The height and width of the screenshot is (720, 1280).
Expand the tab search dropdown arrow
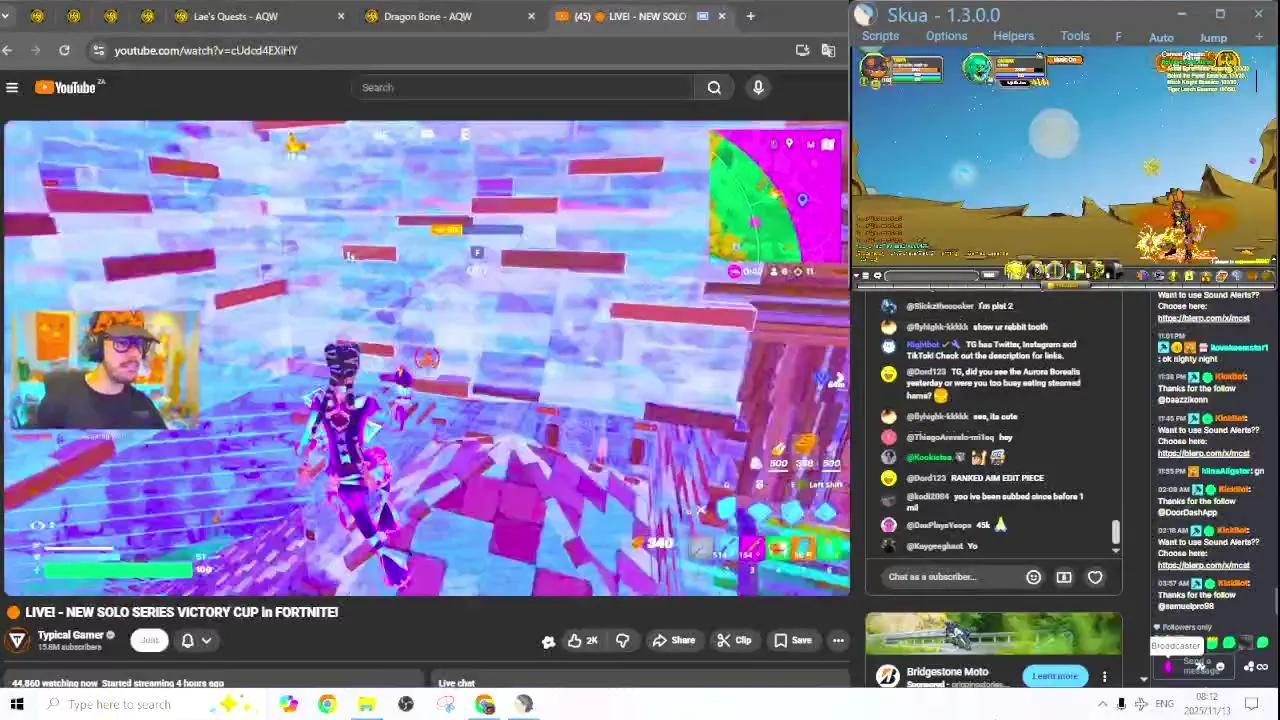pos(7,16)
